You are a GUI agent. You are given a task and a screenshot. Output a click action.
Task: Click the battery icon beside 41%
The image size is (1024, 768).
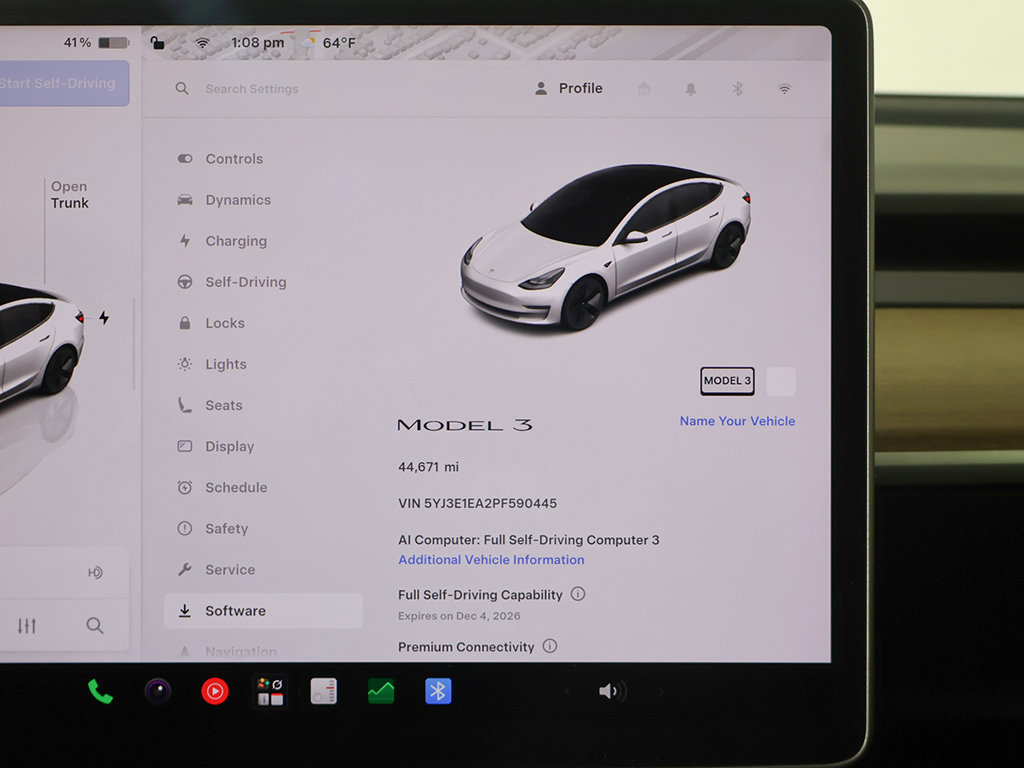coord(114,42)
